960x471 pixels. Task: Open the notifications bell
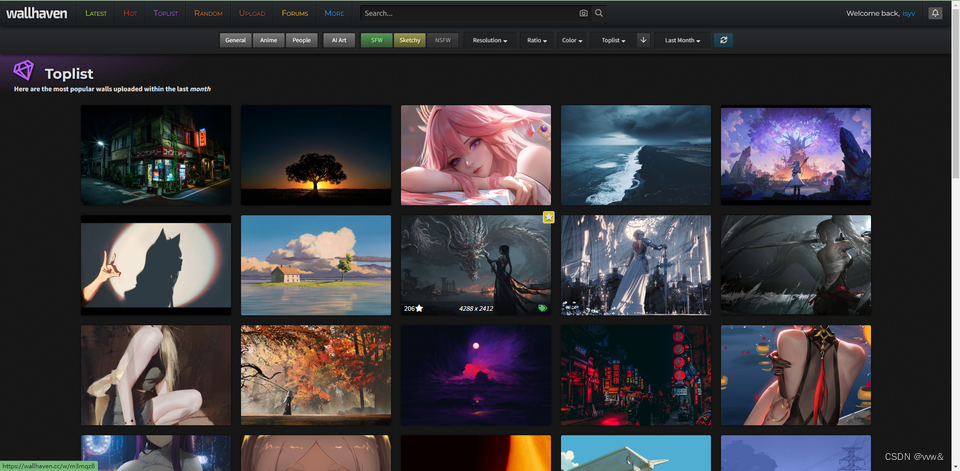[x=935, y=13]
